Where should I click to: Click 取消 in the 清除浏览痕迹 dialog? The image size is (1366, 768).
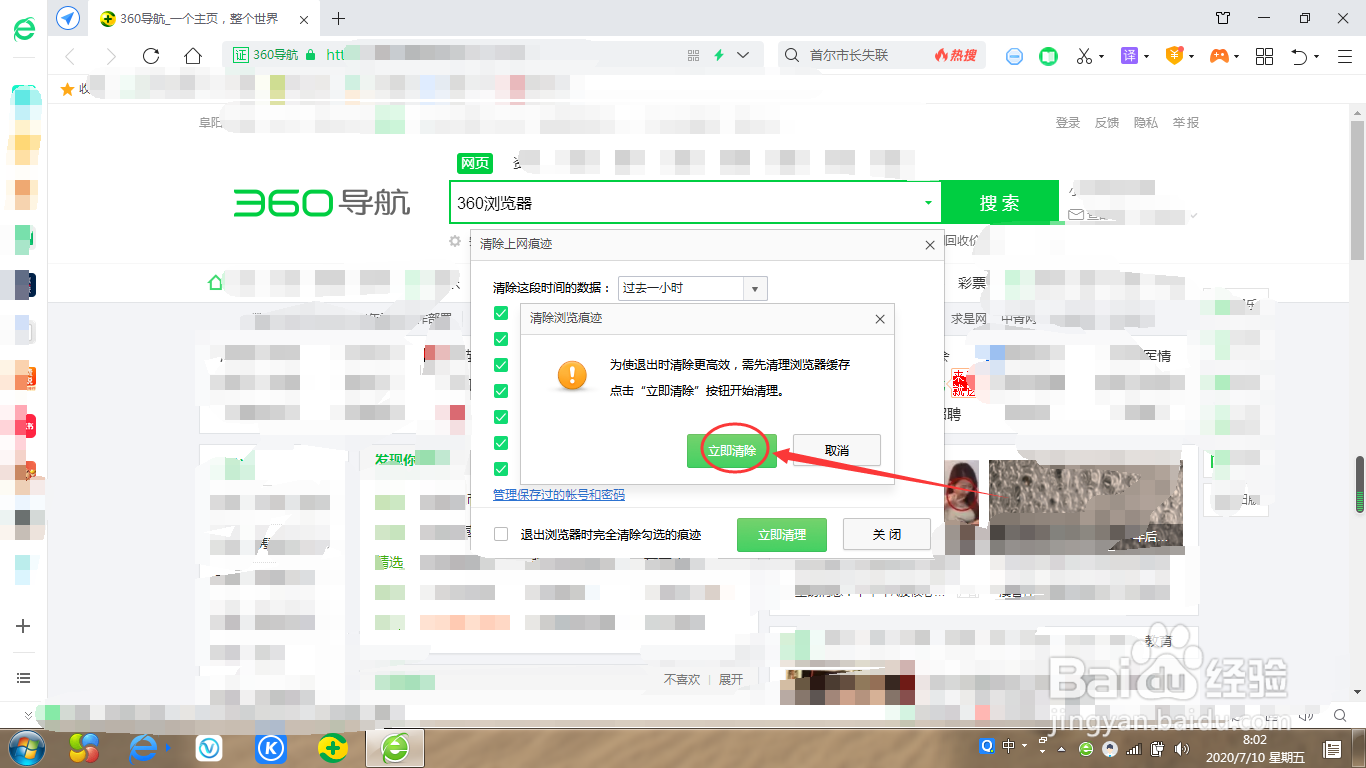(x=837, y=451)
